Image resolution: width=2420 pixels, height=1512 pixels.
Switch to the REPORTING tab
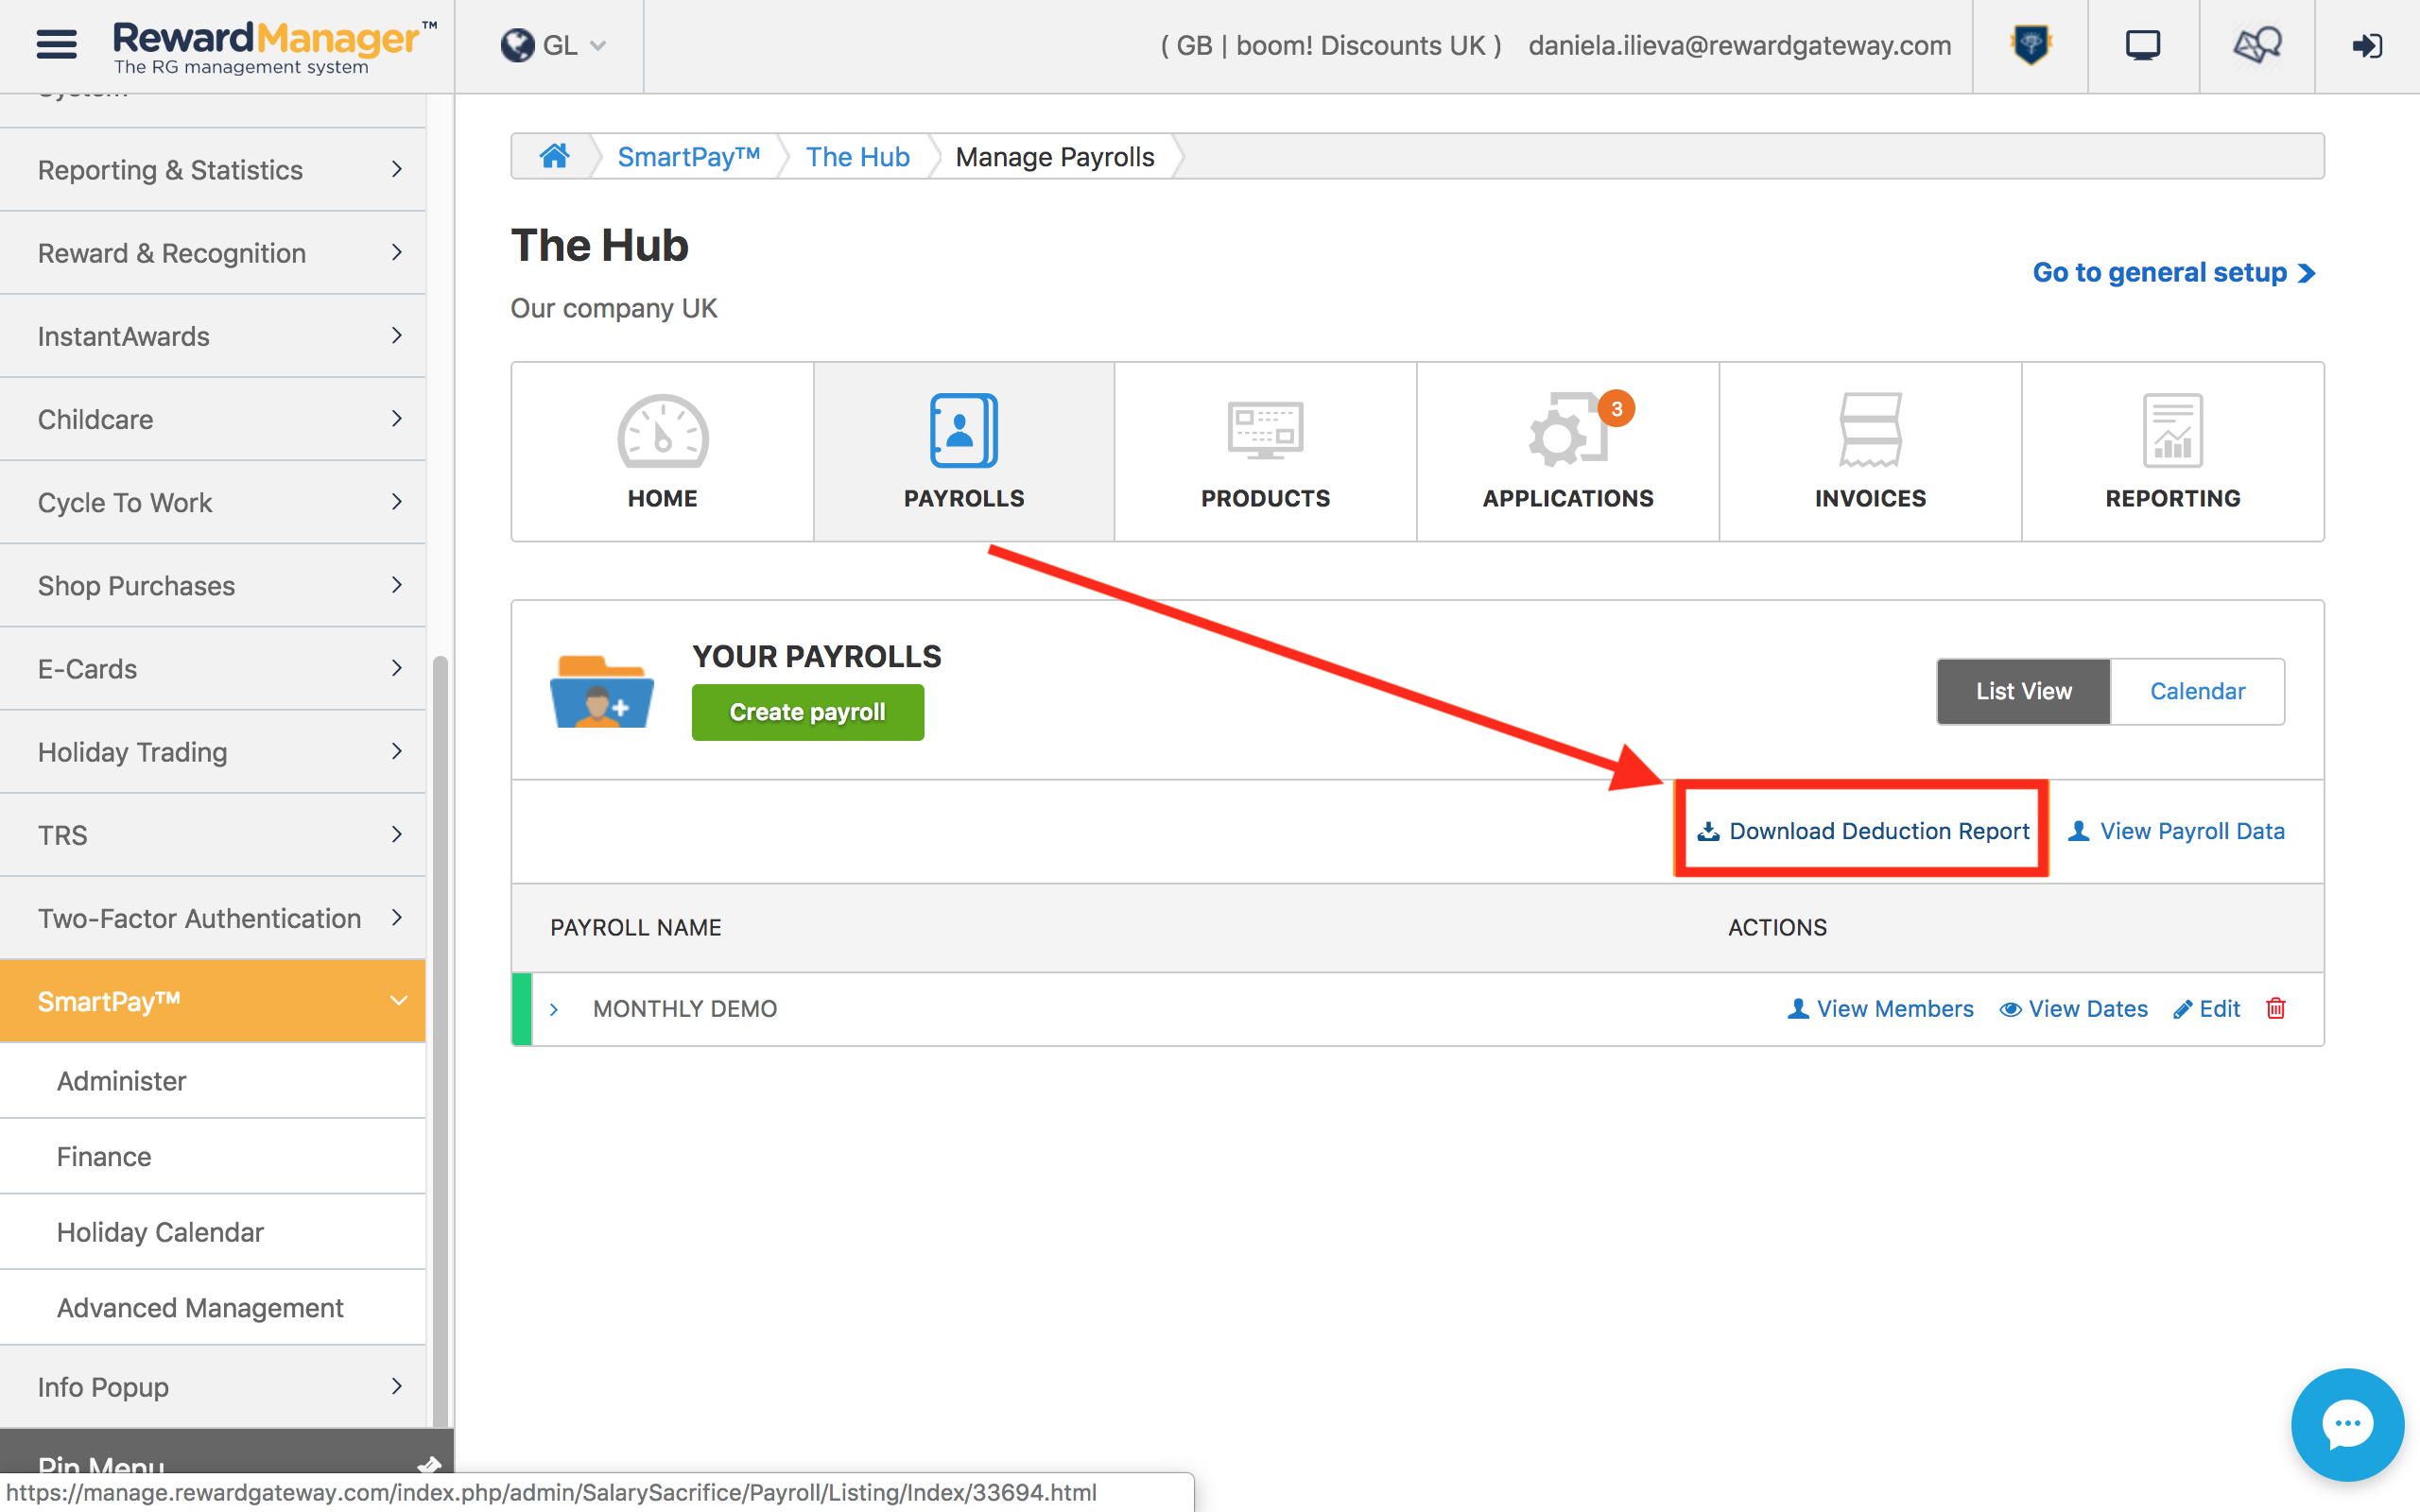click(x=2172, y=452)
